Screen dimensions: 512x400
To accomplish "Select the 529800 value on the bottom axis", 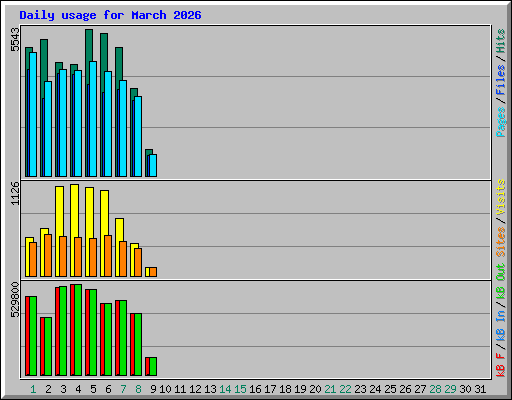I will click(15, 300).
